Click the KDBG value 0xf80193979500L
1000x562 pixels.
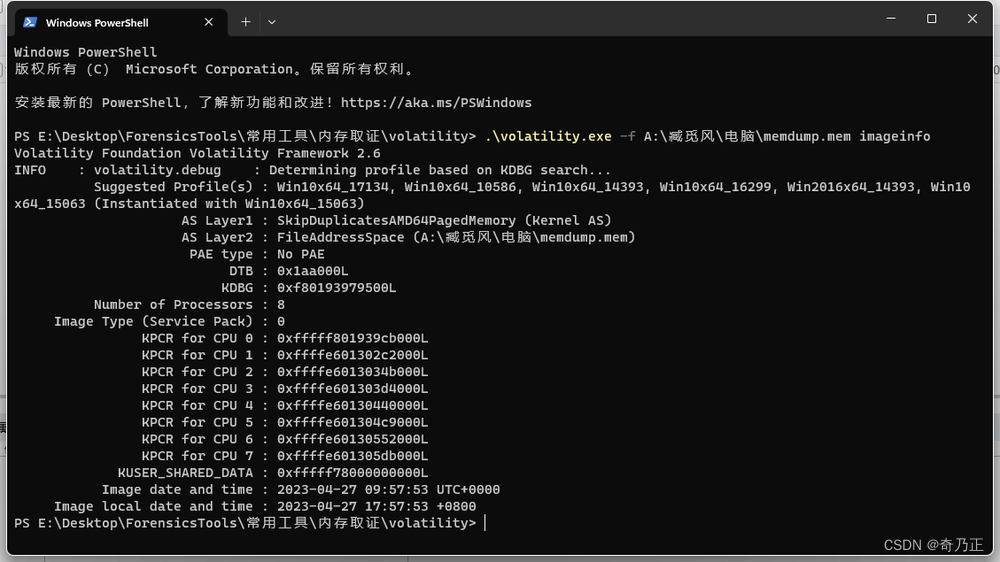click(x=336, y=288)
